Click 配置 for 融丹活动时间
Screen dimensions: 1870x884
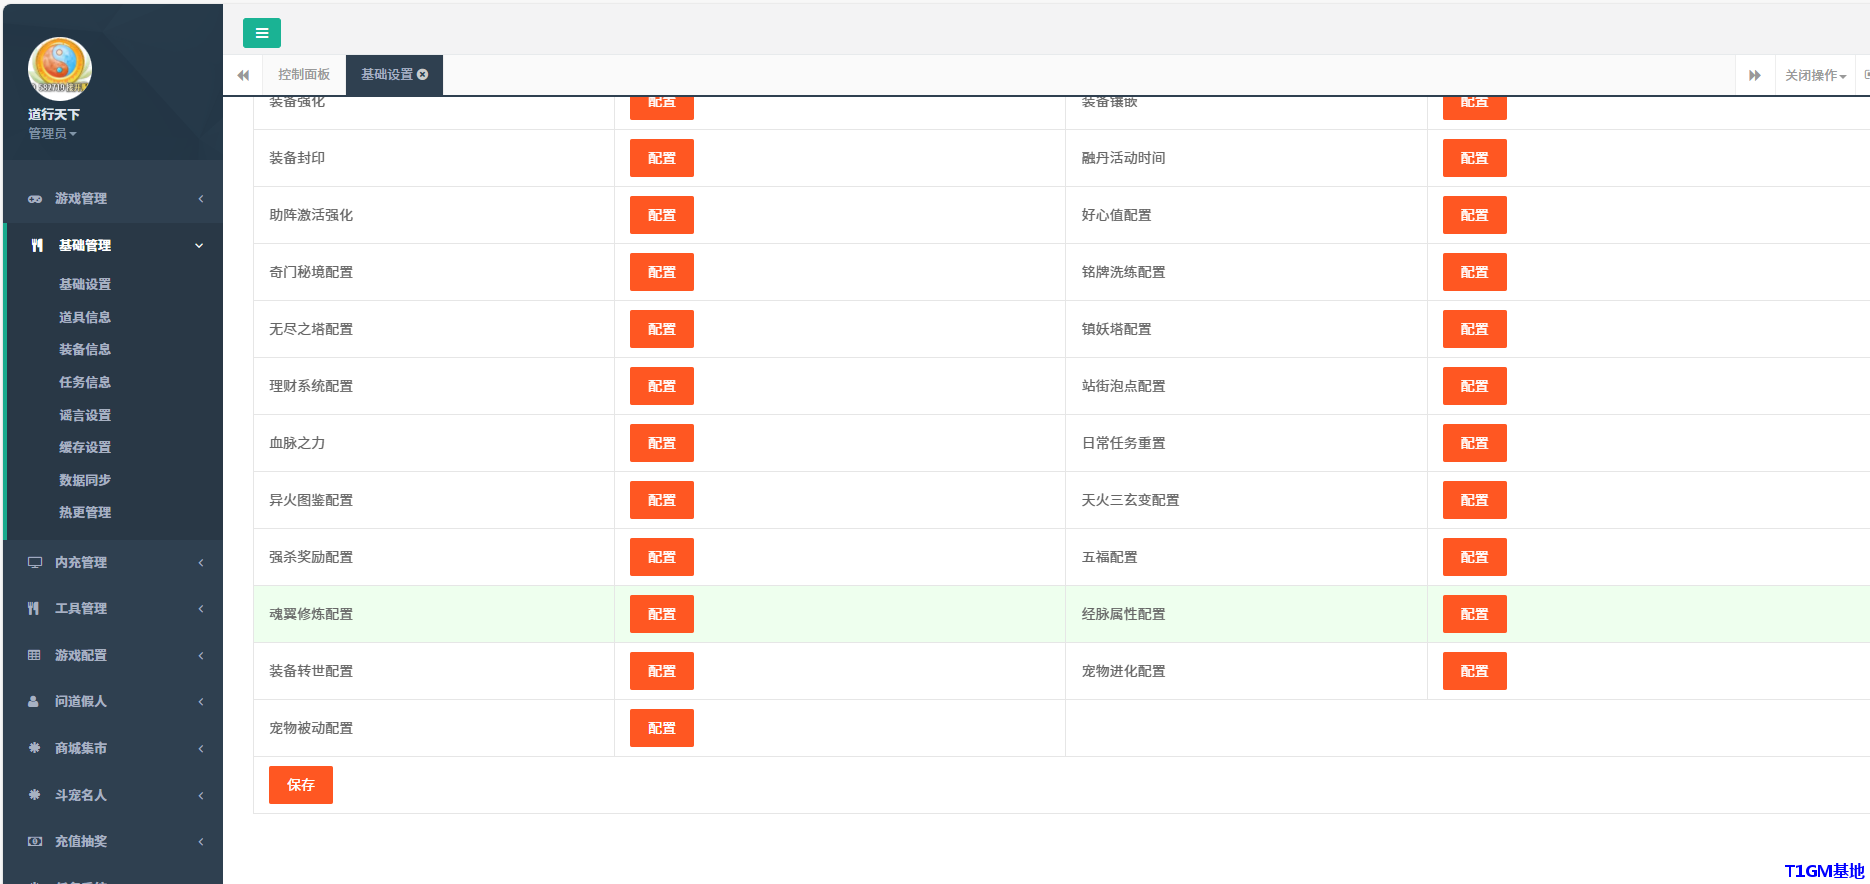(1475, 158)
